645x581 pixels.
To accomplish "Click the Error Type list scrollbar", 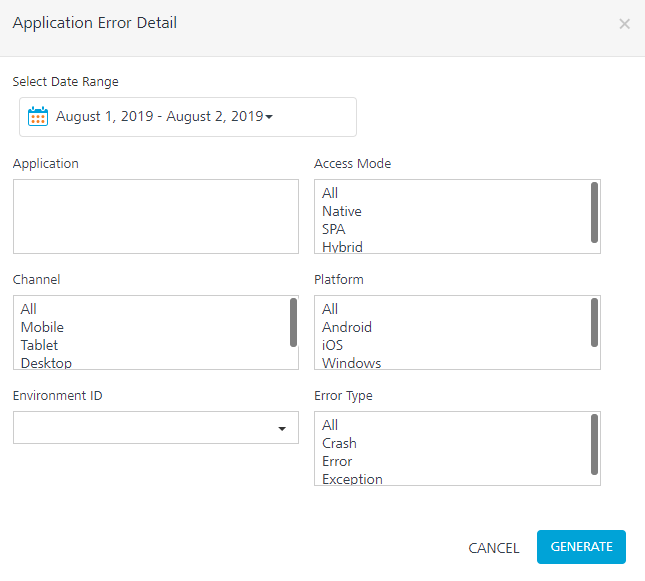I will [594, 445].
